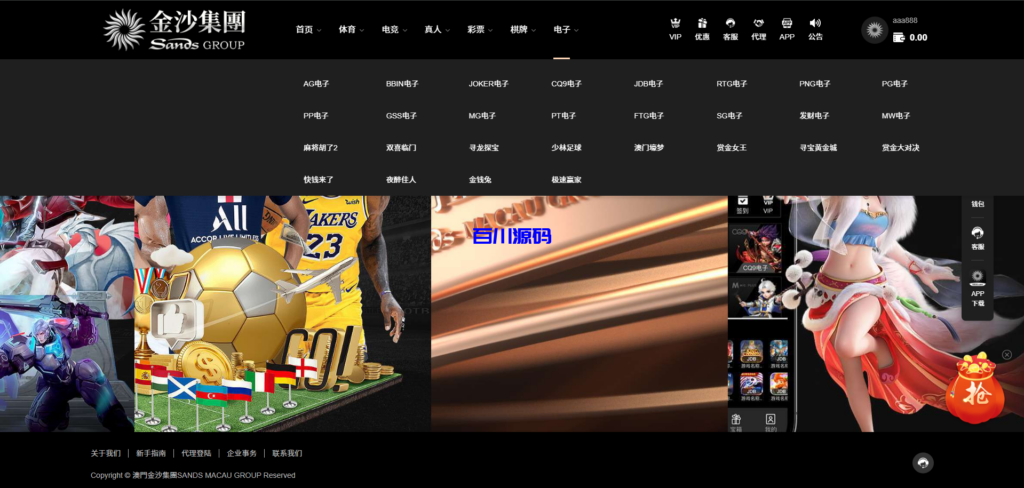Image resolution: width=1024 pixels, height=488 pixels.
Task: Click the wallet balance icon
Action: pyautogui.click(x=899, y=37)
